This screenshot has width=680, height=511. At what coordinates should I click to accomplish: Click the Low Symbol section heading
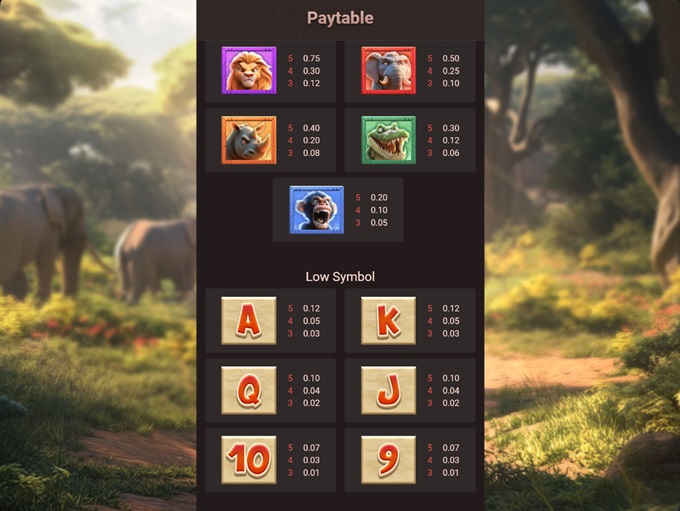point(340,277)
